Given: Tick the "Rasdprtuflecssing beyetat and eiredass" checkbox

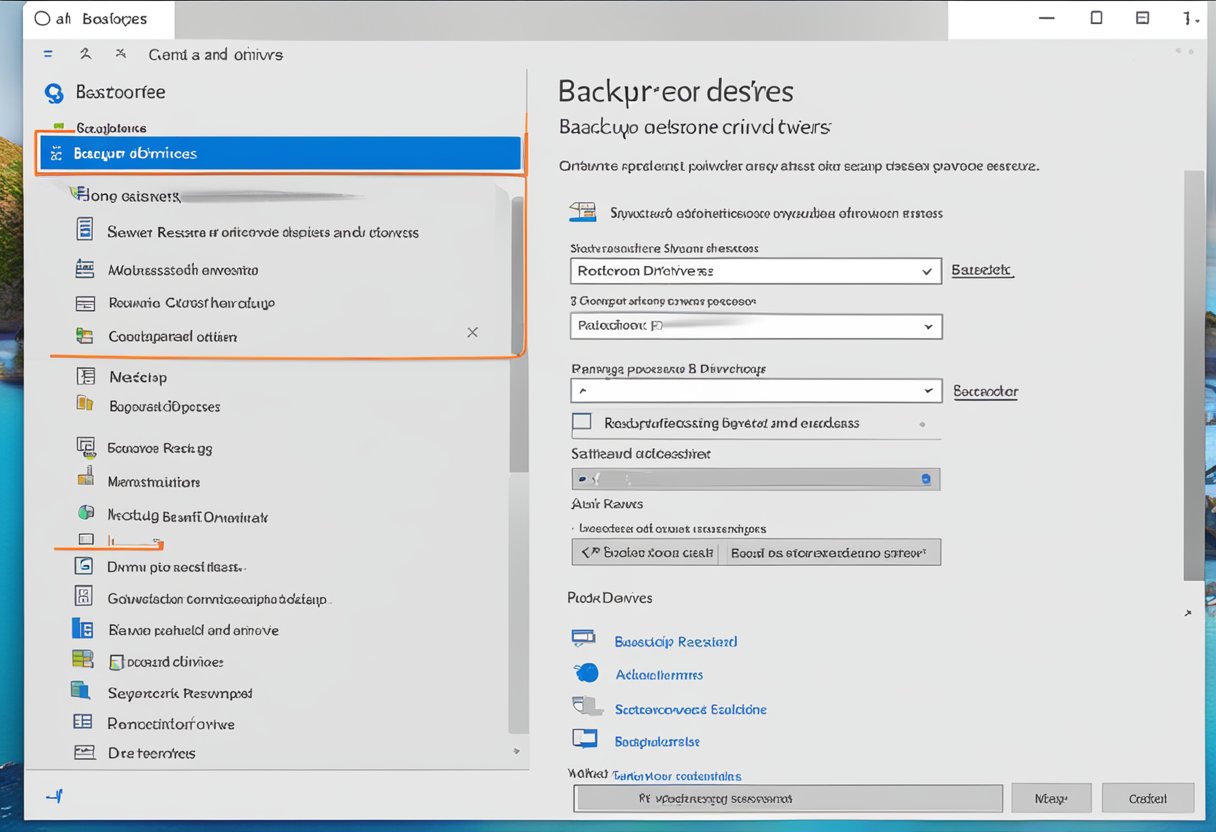Looking at the screenshot, I should point(581,423).
